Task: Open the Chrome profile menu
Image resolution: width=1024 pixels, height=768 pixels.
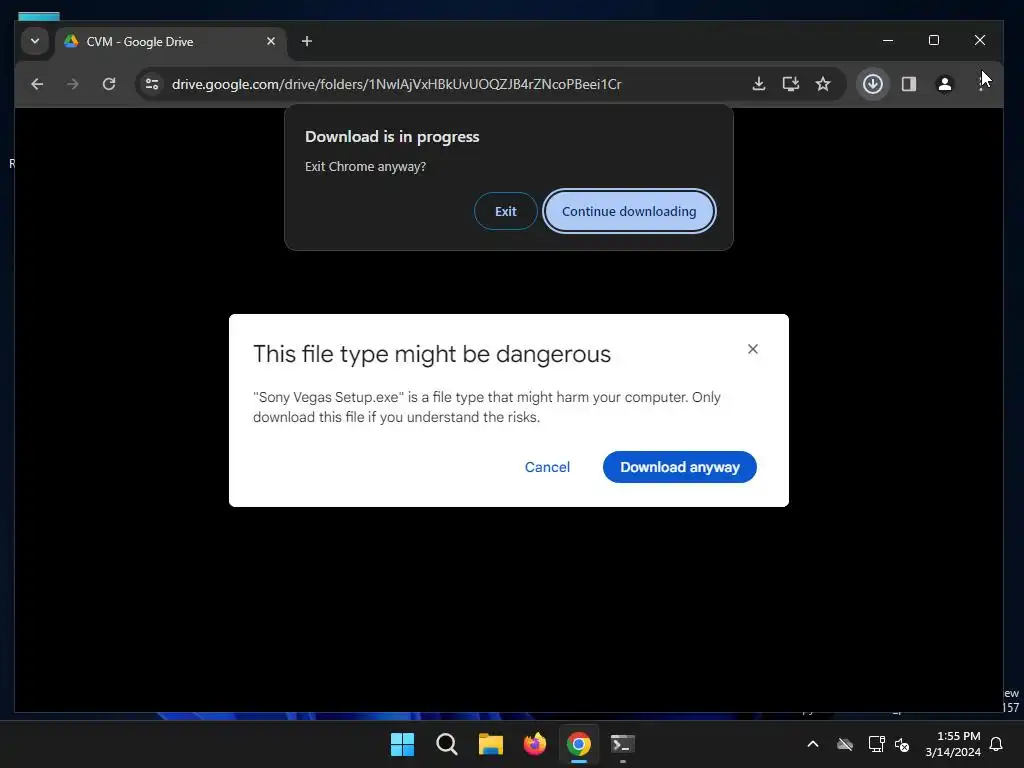Action: [x=944, y=84]
